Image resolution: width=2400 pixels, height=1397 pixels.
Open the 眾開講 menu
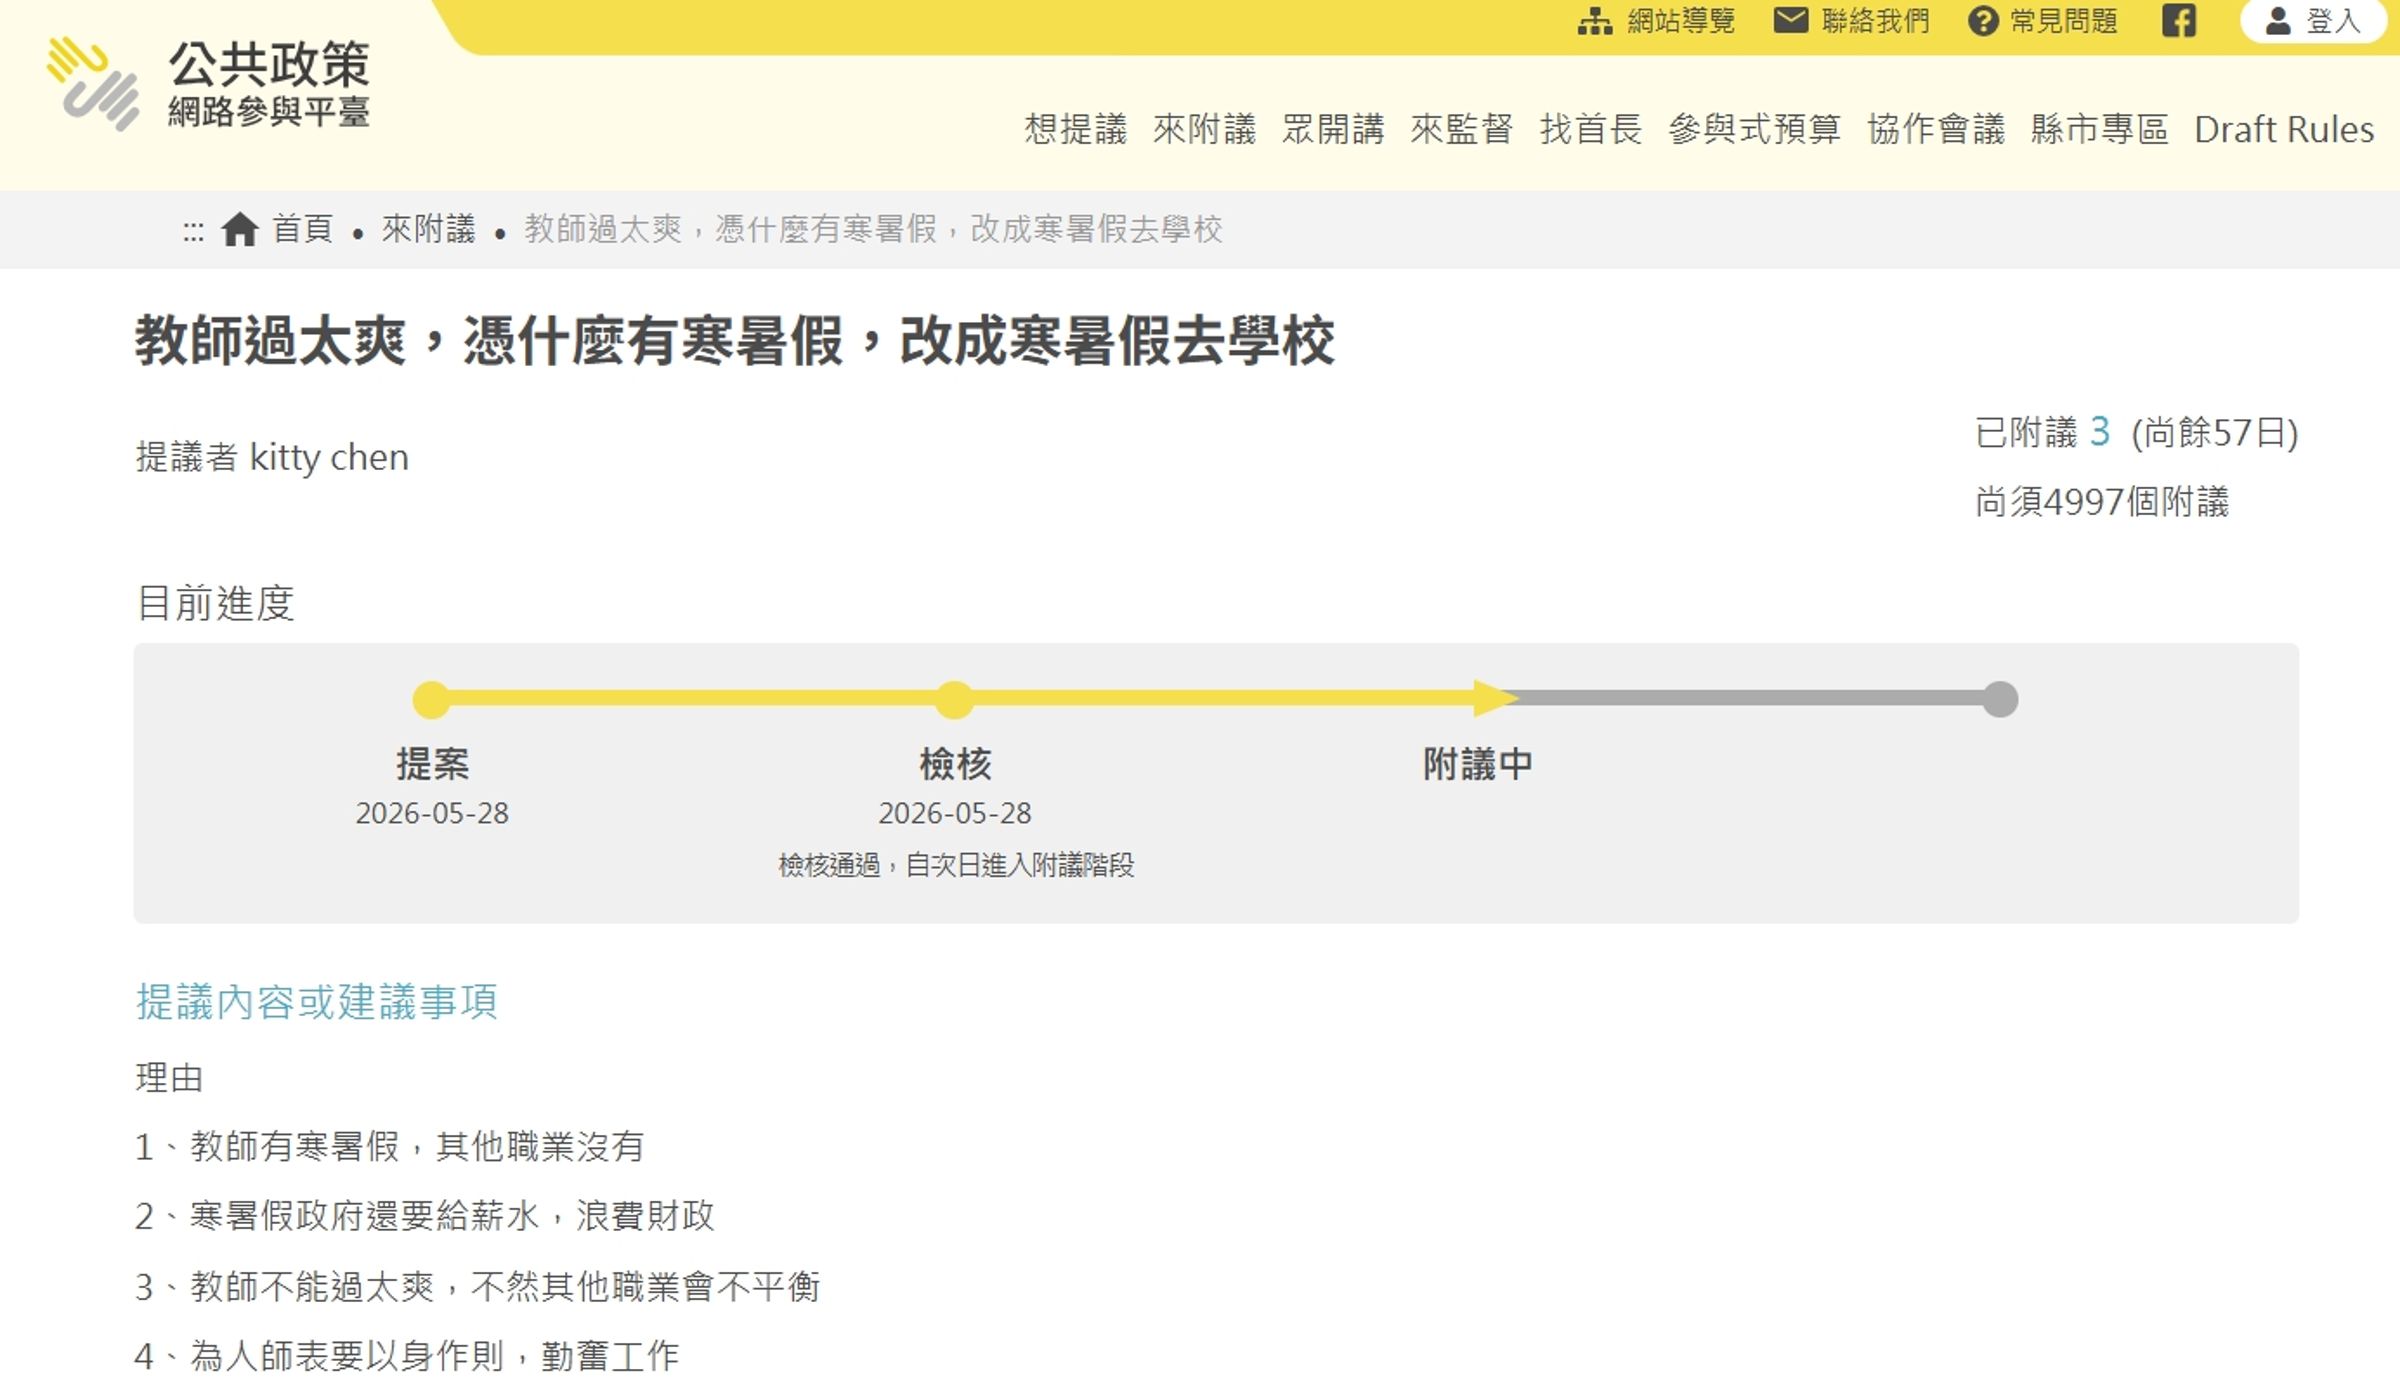(1333, 129)
